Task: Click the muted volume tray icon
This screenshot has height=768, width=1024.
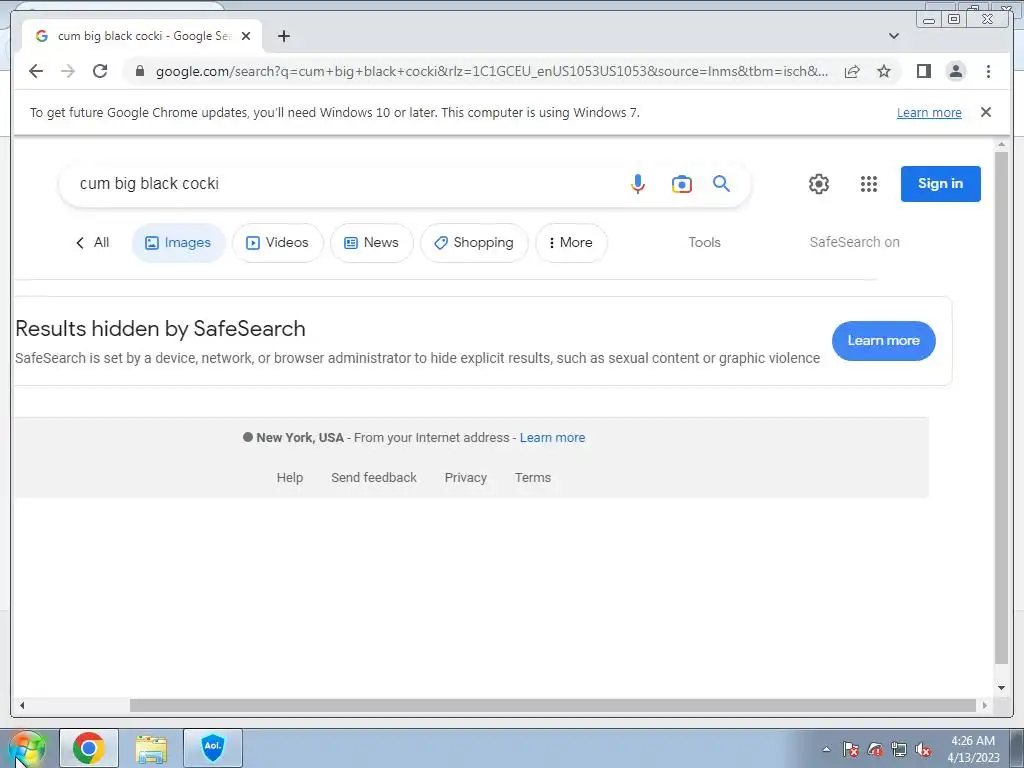Action: click(923, 749)
